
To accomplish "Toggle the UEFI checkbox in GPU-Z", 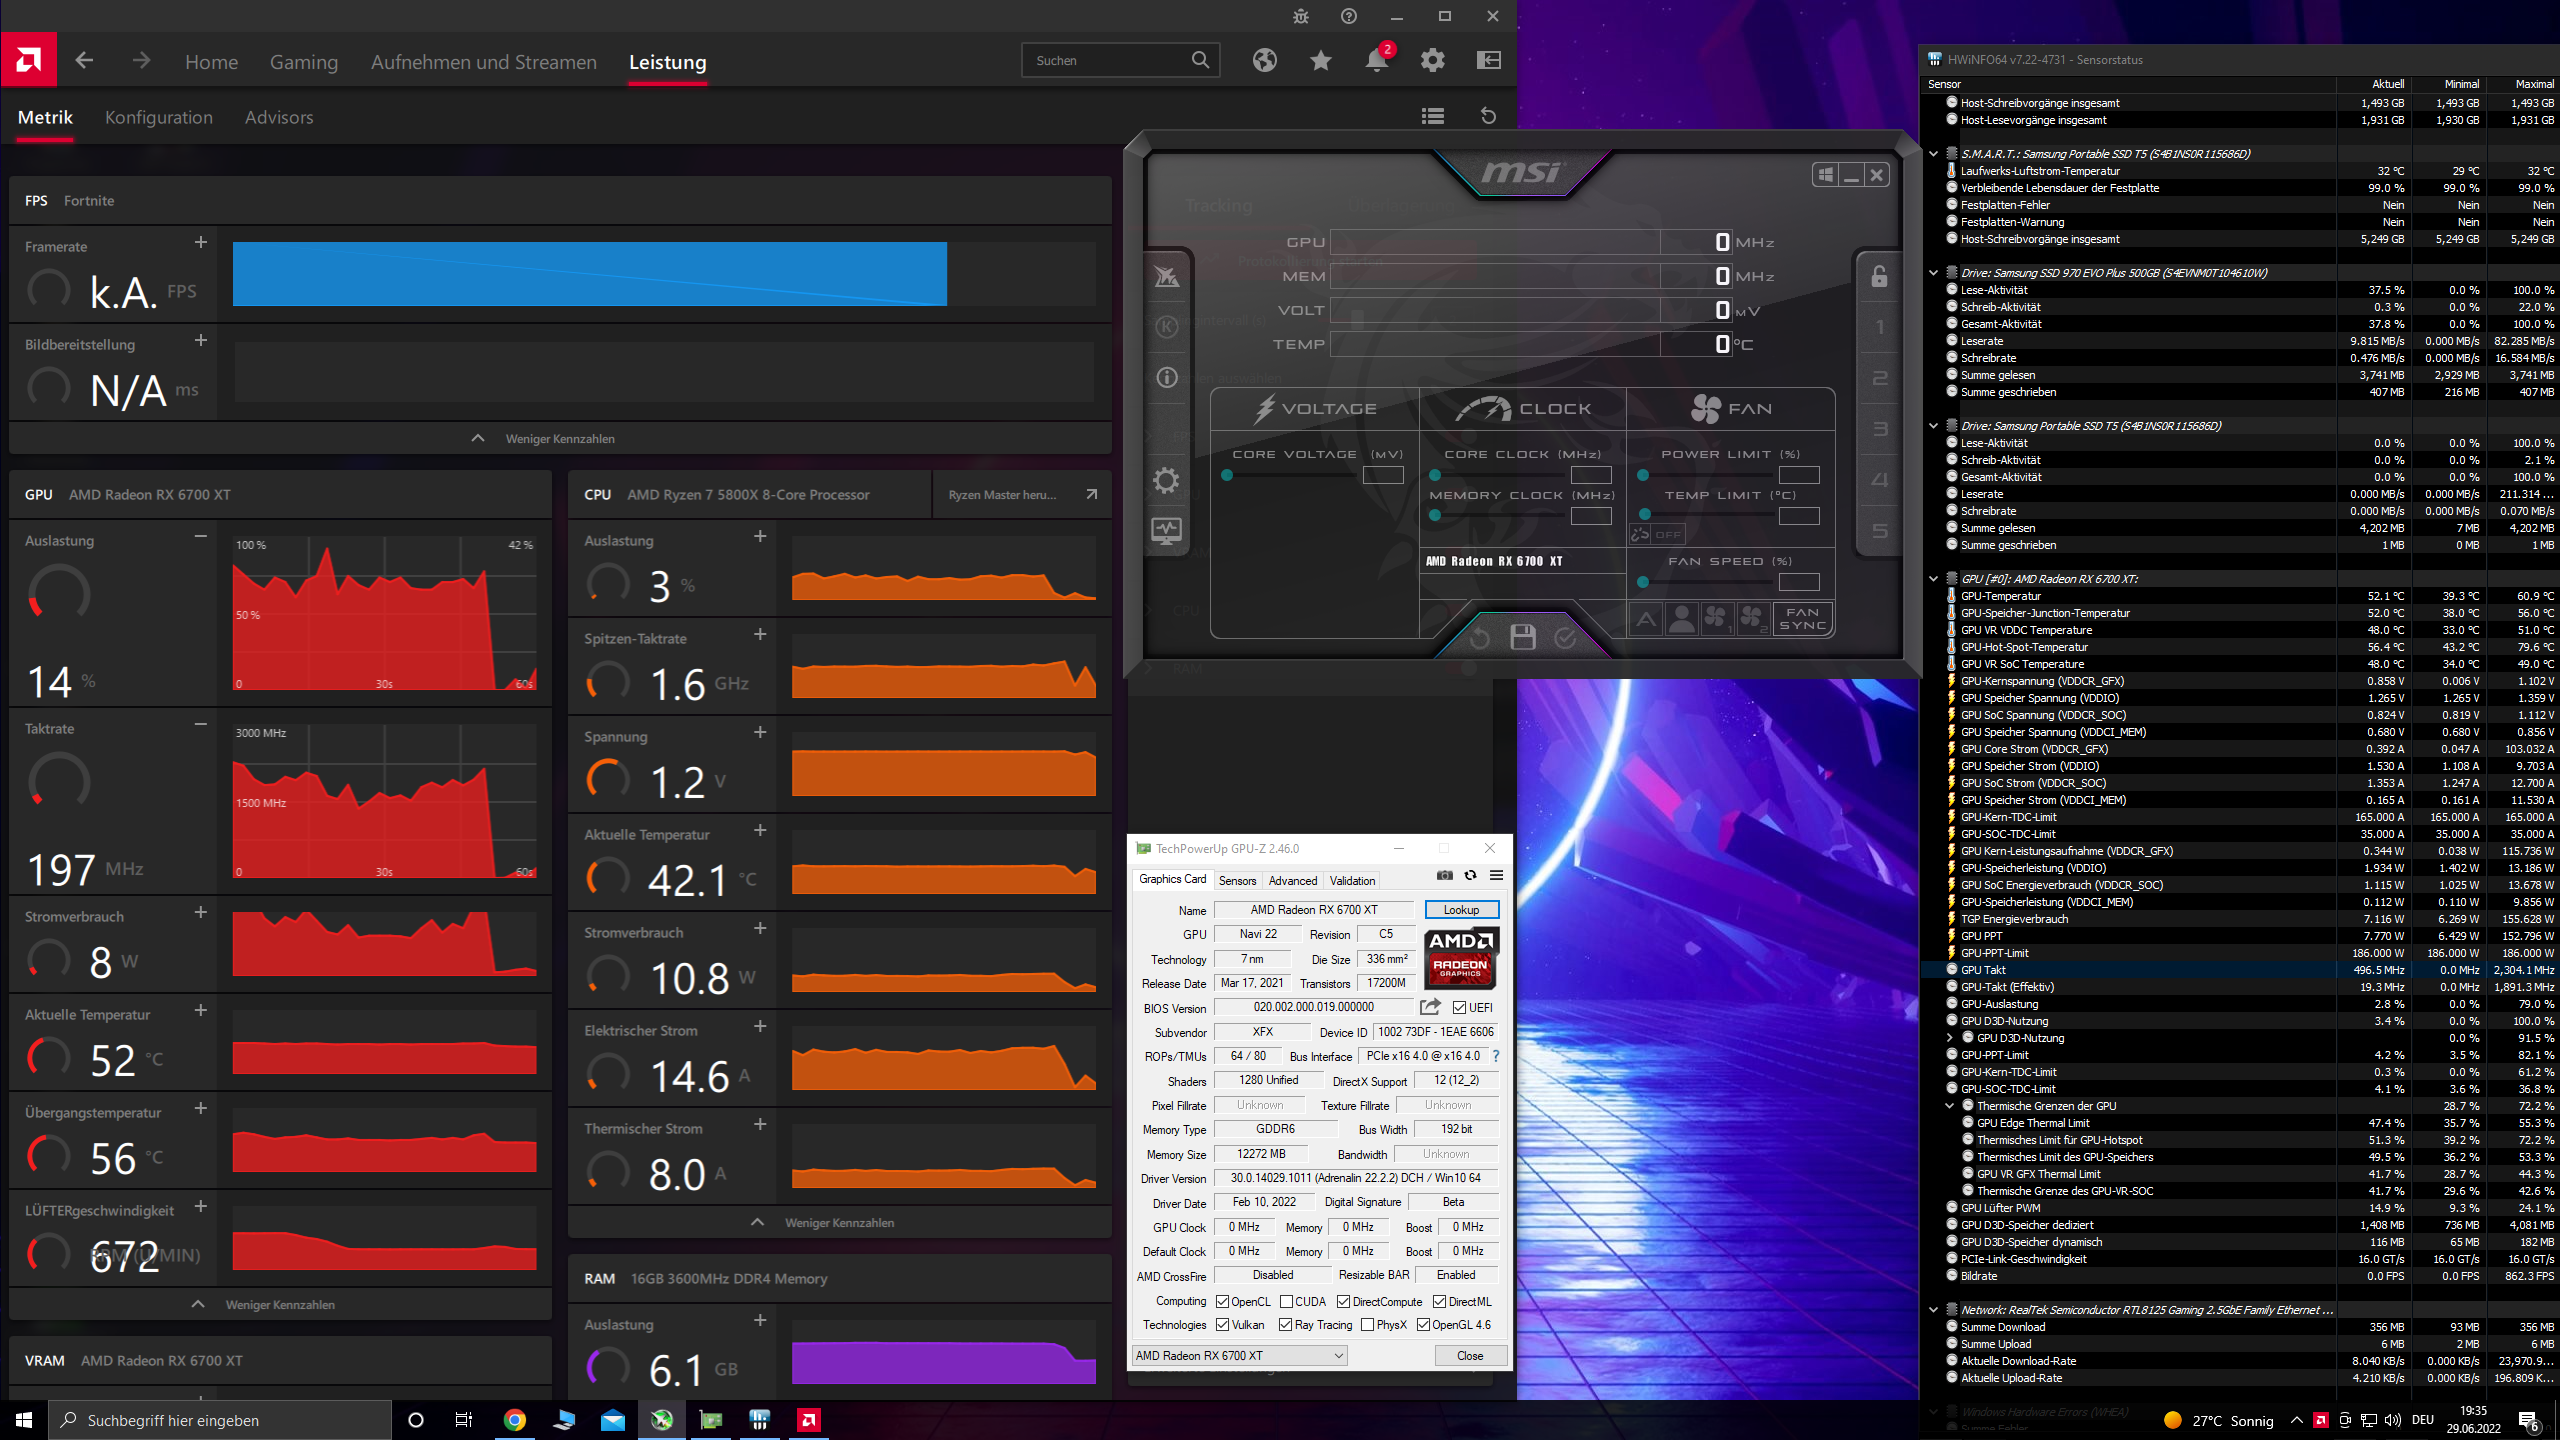I will 1459,1008.
